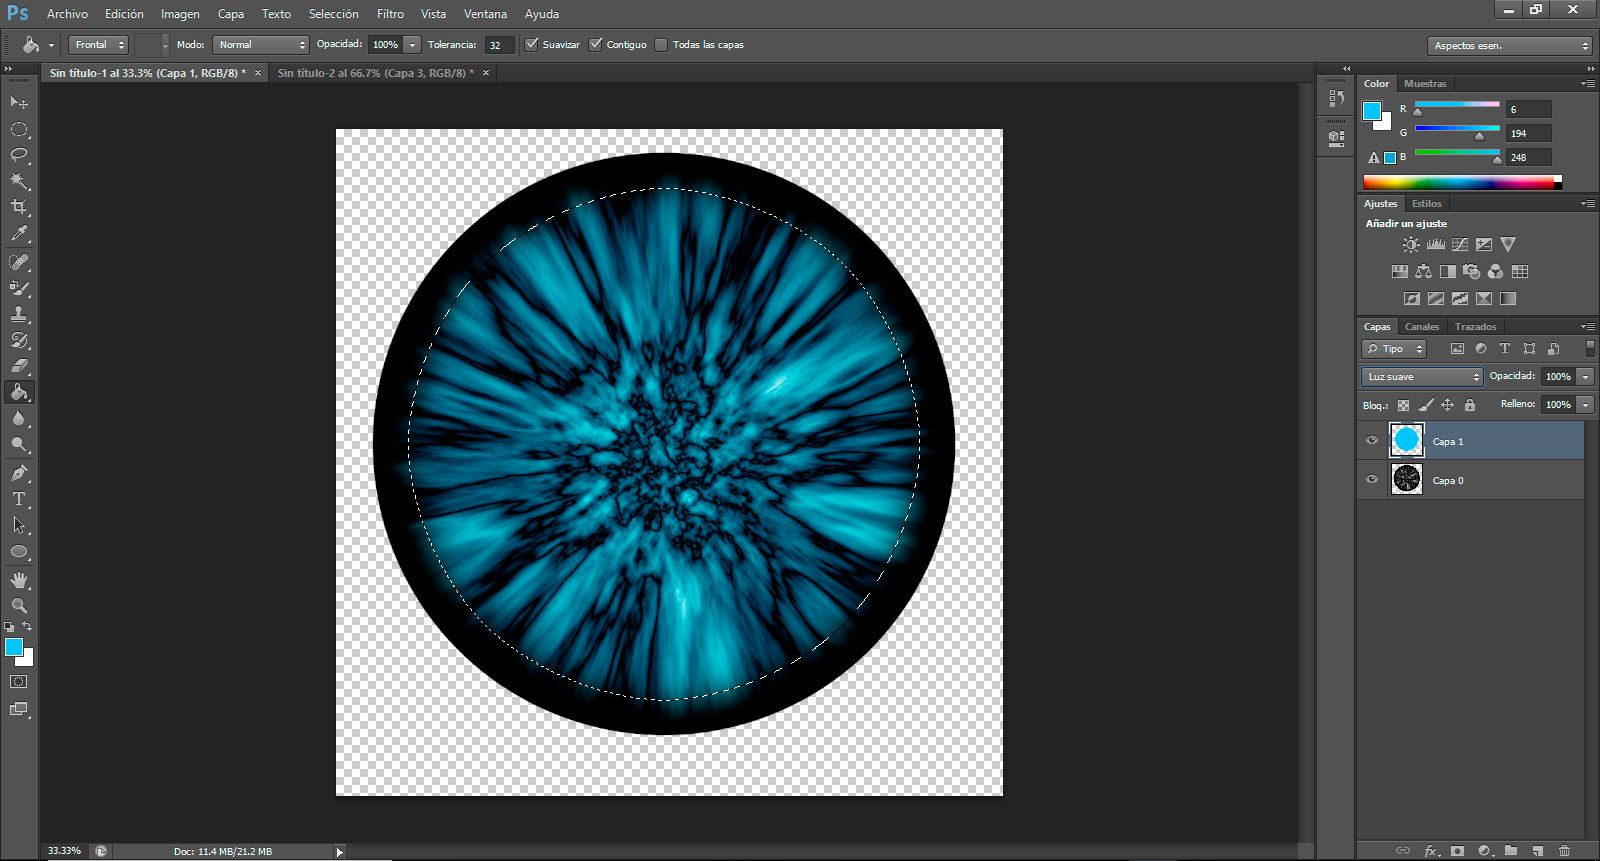
Task: Select the Lasso tool
Action: coord(19,155)
